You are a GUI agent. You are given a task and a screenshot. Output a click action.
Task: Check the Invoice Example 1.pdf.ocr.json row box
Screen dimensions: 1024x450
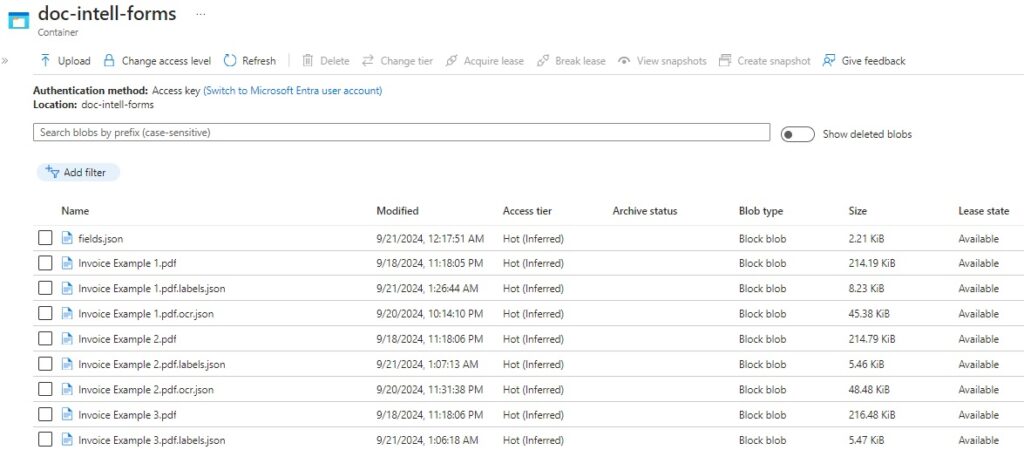pyautogui.click(x=44, y=313)
